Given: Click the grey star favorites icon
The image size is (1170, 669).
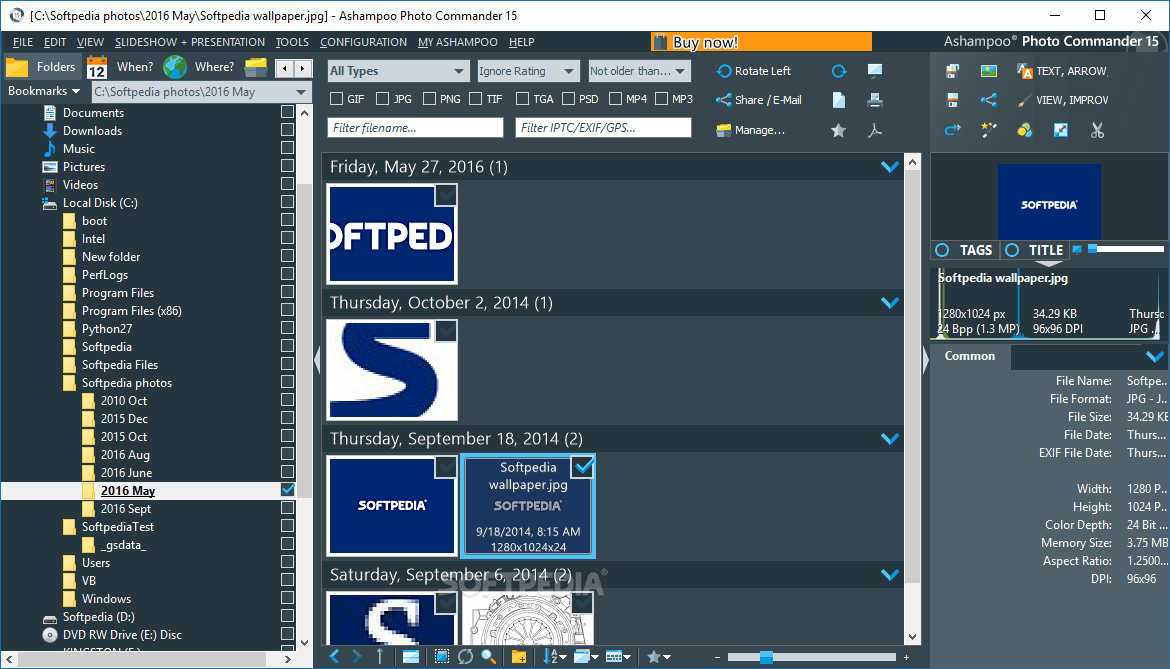Looking at the screenshot, I should click(x=839, y=131).
